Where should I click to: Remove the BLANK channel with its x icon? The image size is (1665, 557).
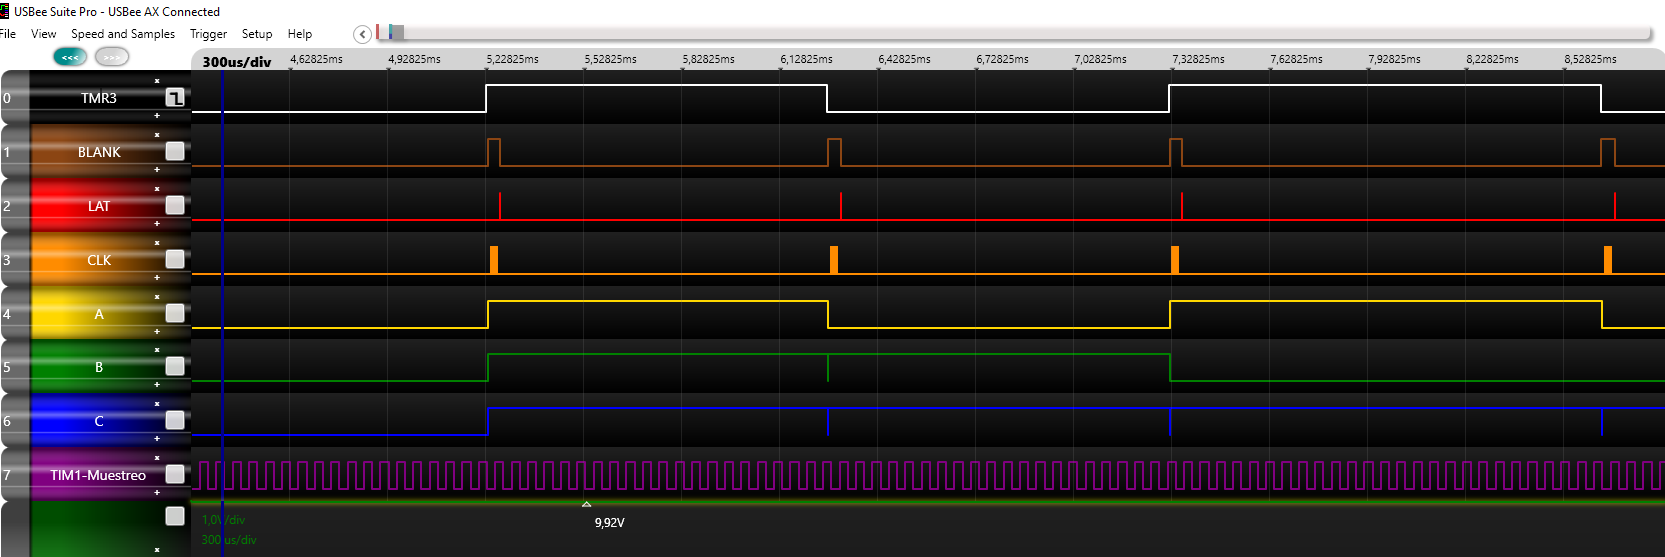157,135
